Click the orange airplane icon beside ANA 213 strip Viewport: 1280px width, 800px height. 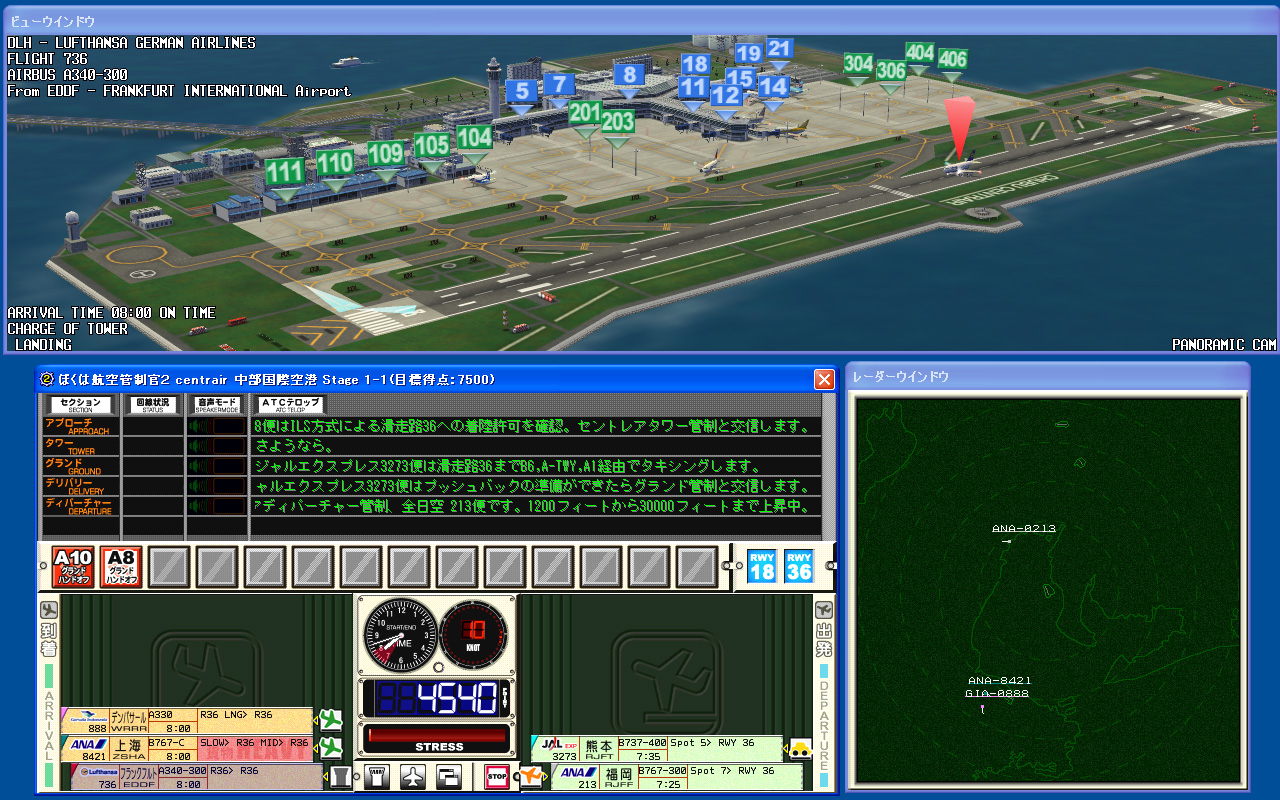pos(532,776)
